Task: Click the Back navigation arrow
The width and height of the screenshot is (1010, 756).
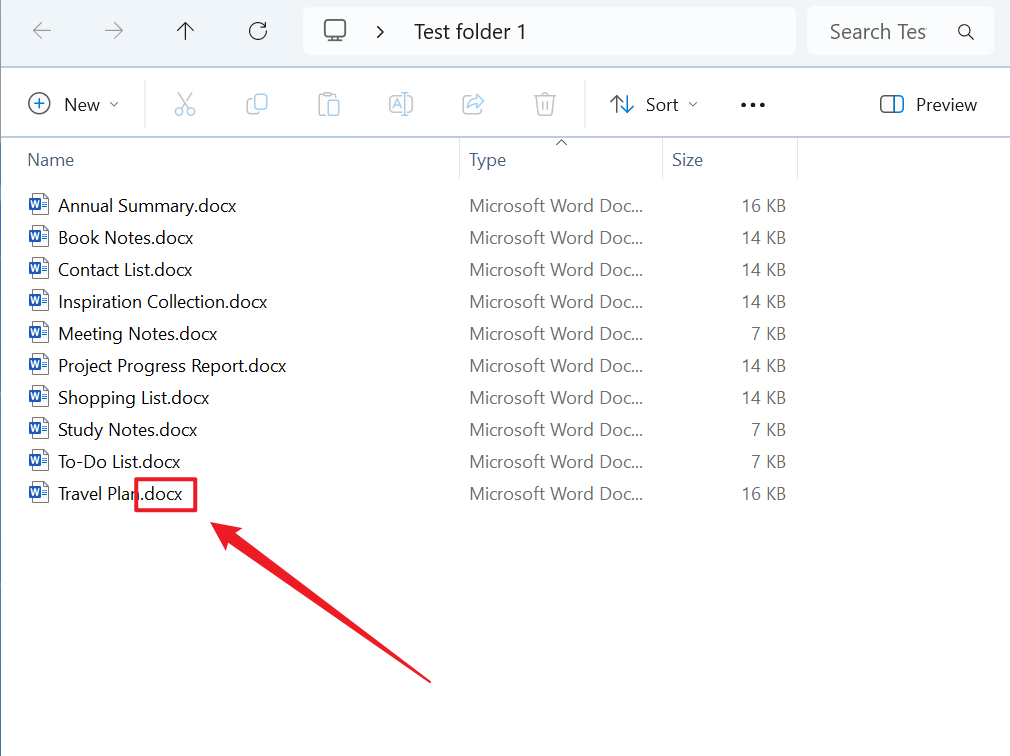Action: pyautogui.click(x=42, y=31)
